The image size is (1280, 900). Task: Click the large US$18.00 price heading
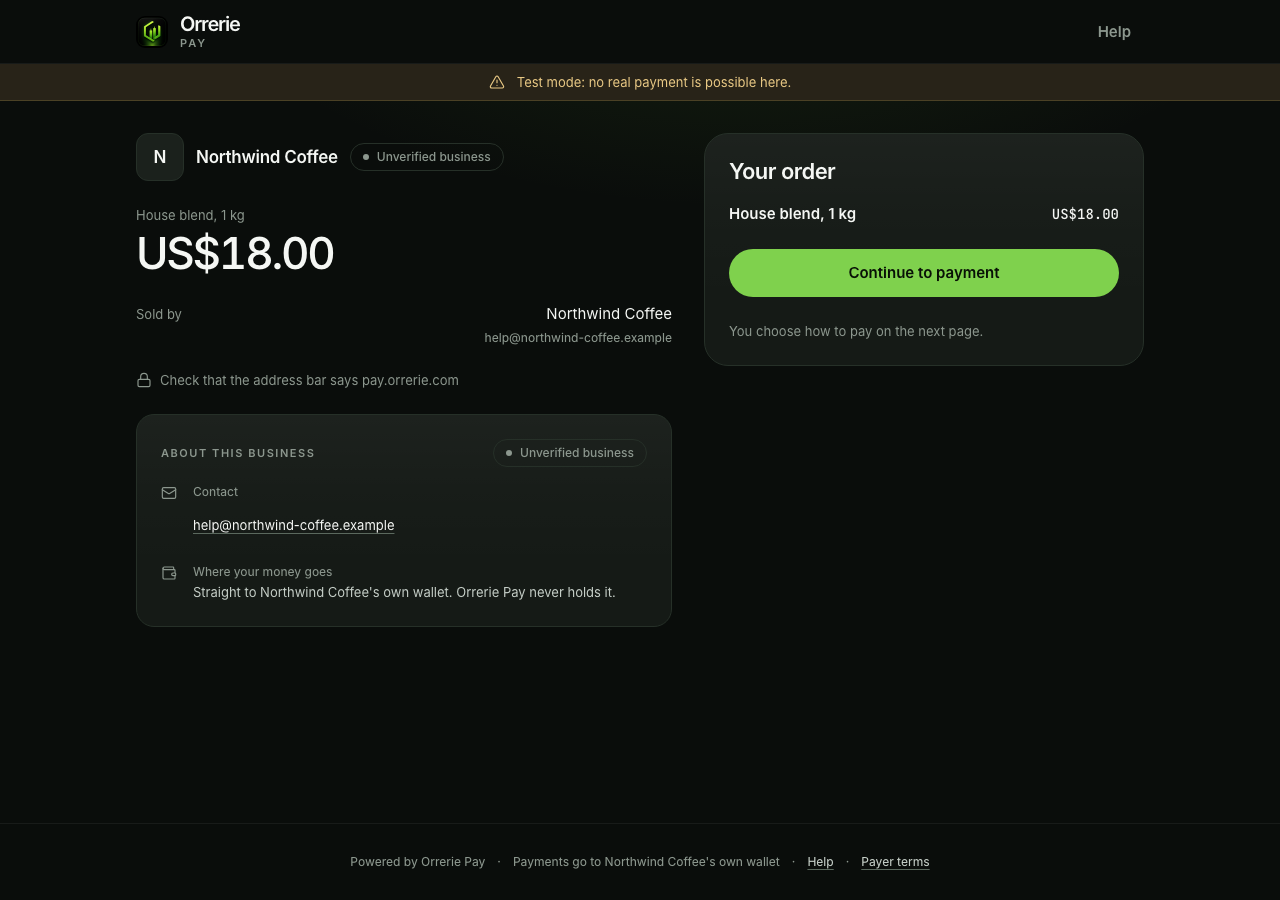click(x=235, y=253)
